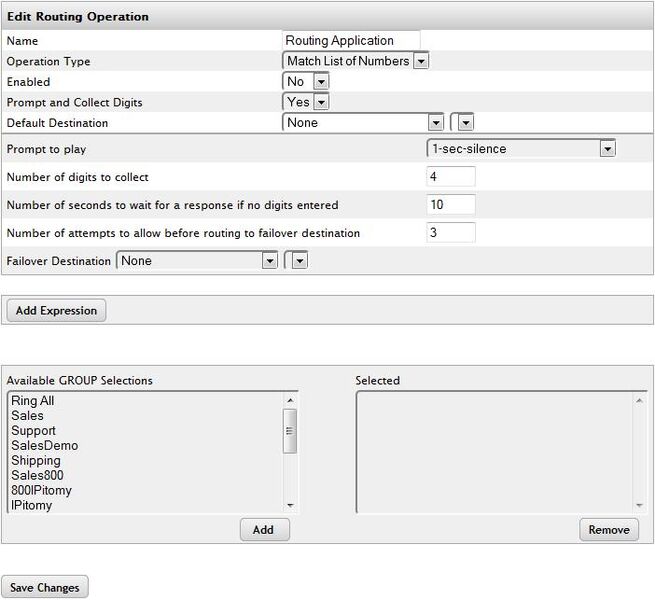Click the Remove button under Selected list

tap(608, 530)
